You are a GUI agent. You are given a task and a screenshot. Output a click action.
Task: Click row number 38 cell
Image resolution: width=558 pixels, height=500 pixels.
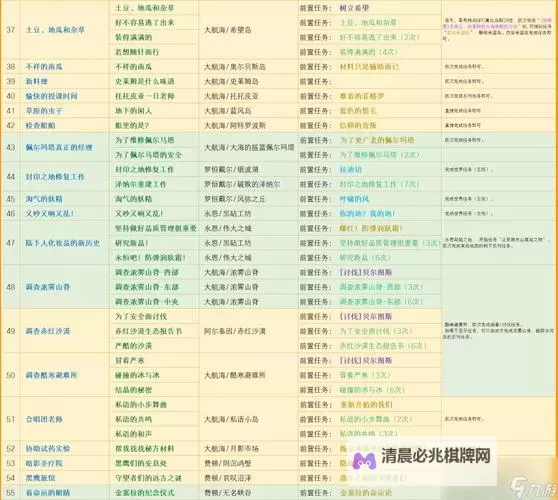(11, 67)
